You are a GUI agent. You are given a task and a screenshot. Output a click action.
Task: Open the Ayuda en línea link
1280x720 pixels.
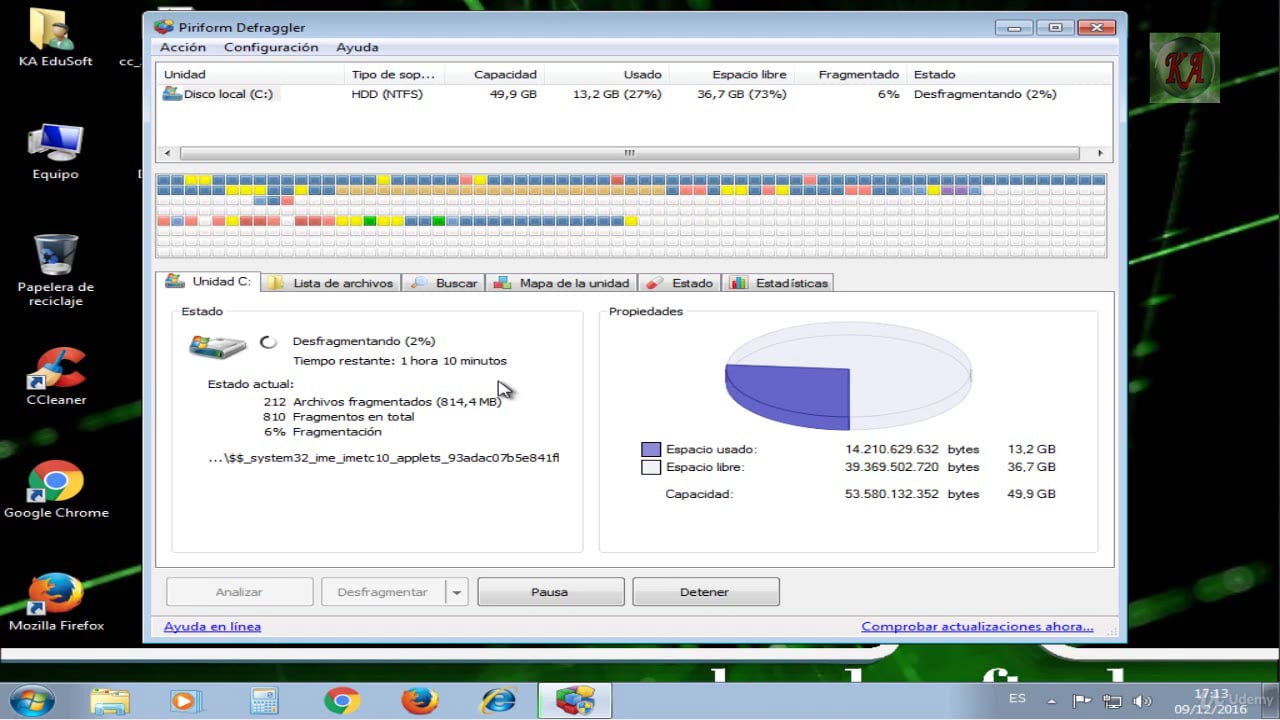[x=212, y=626]
